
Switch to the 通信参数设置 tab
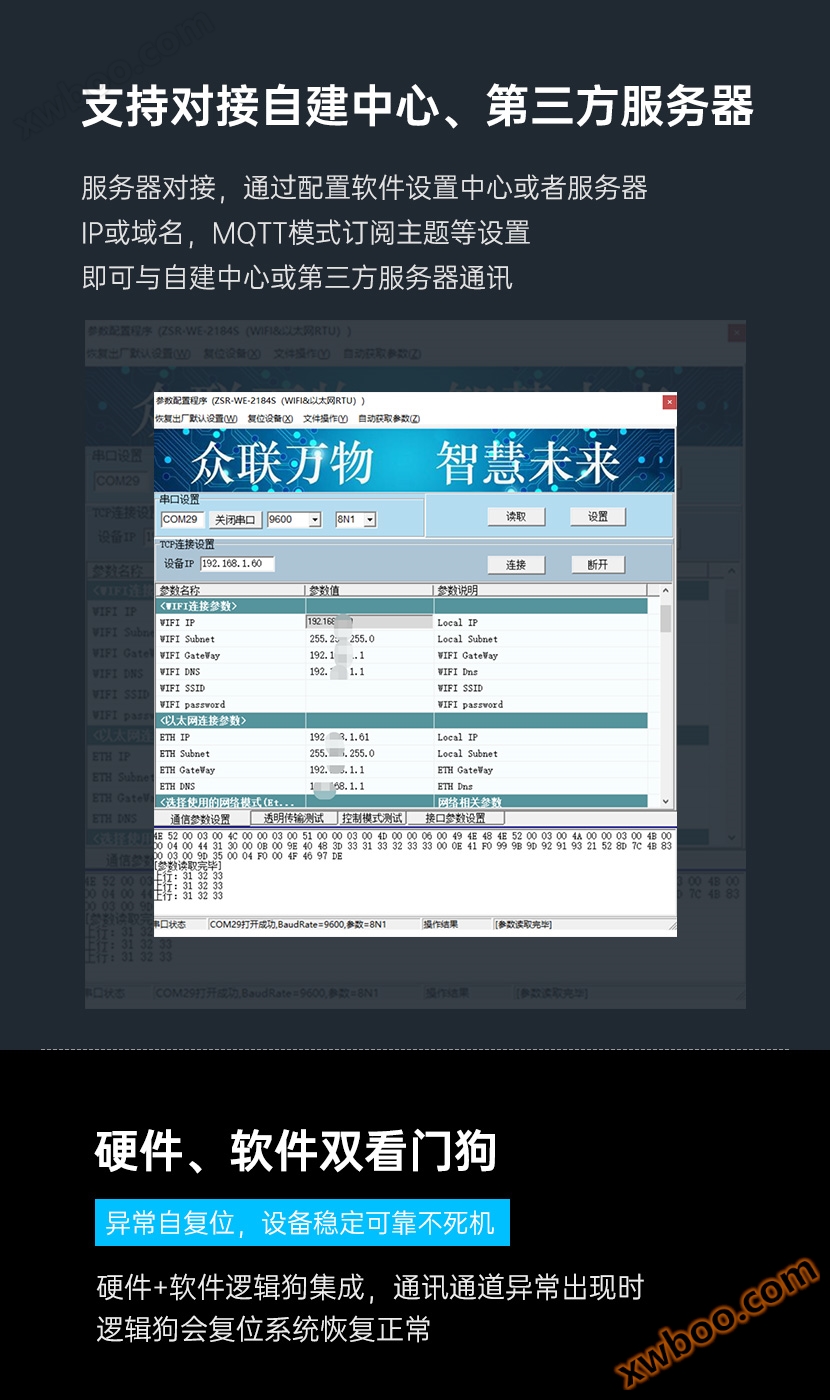200,818
